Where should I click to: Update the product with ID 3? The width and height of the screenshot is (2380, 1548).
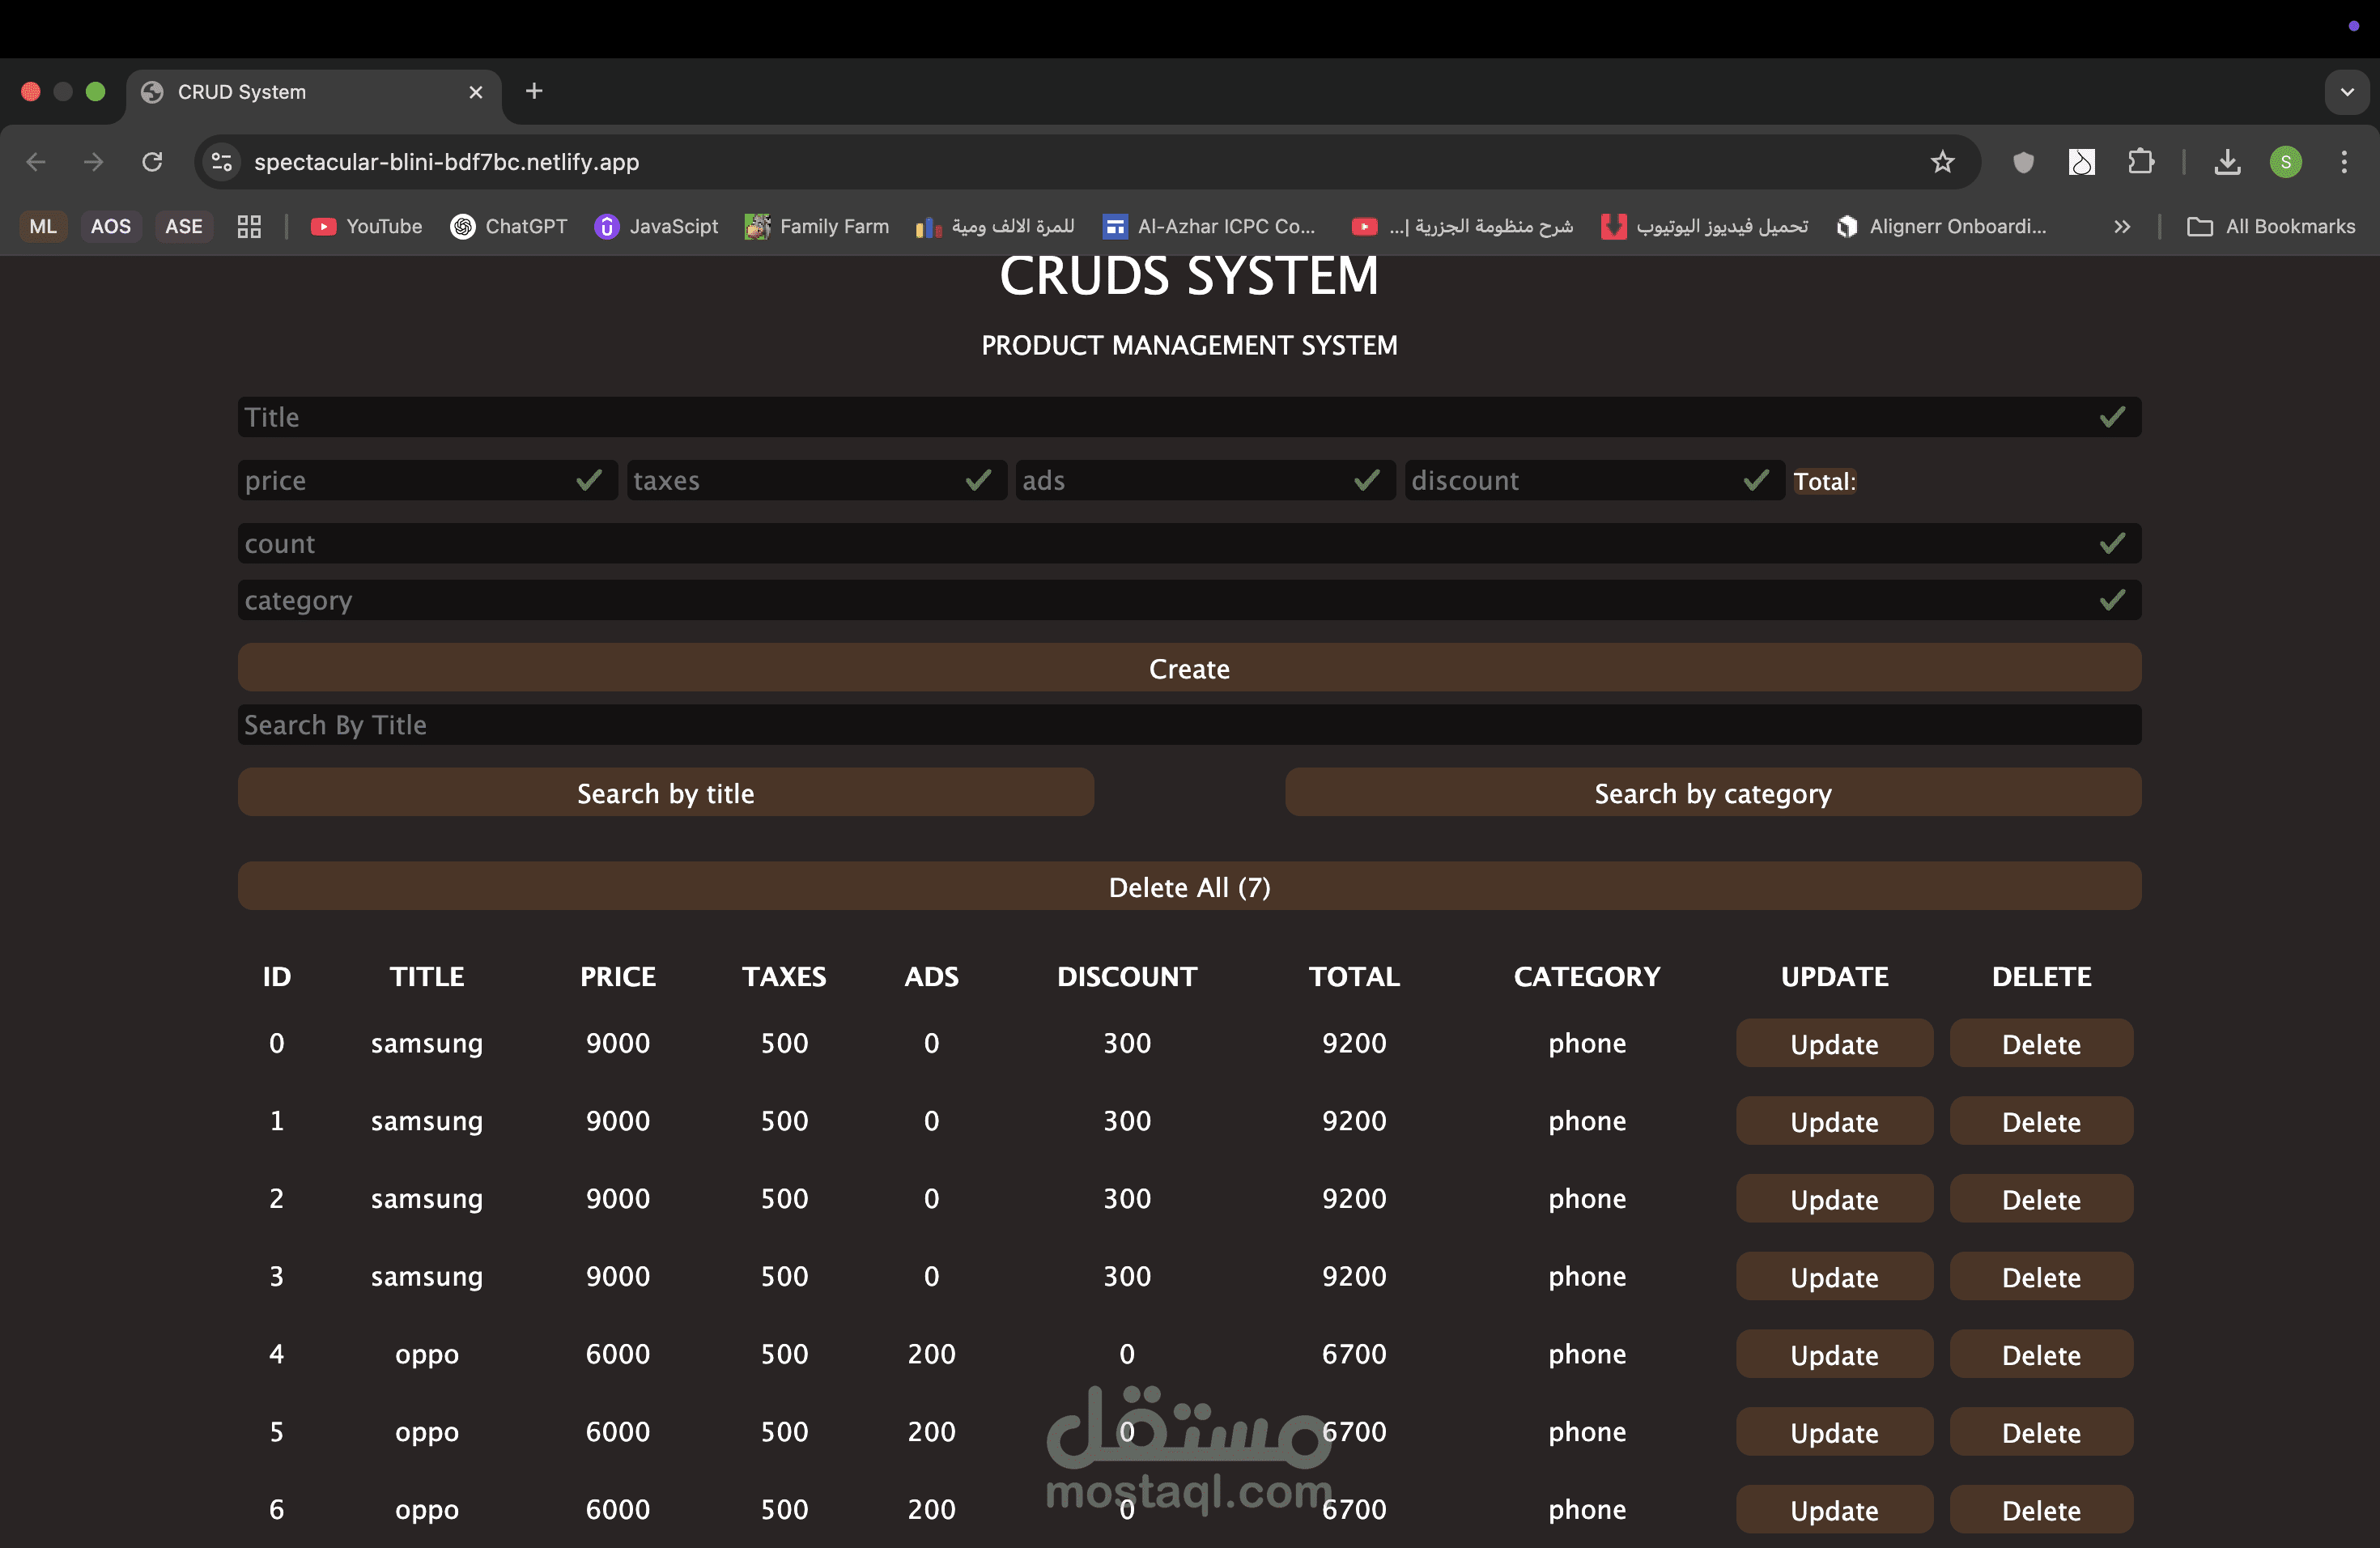click(1834, 1277)
